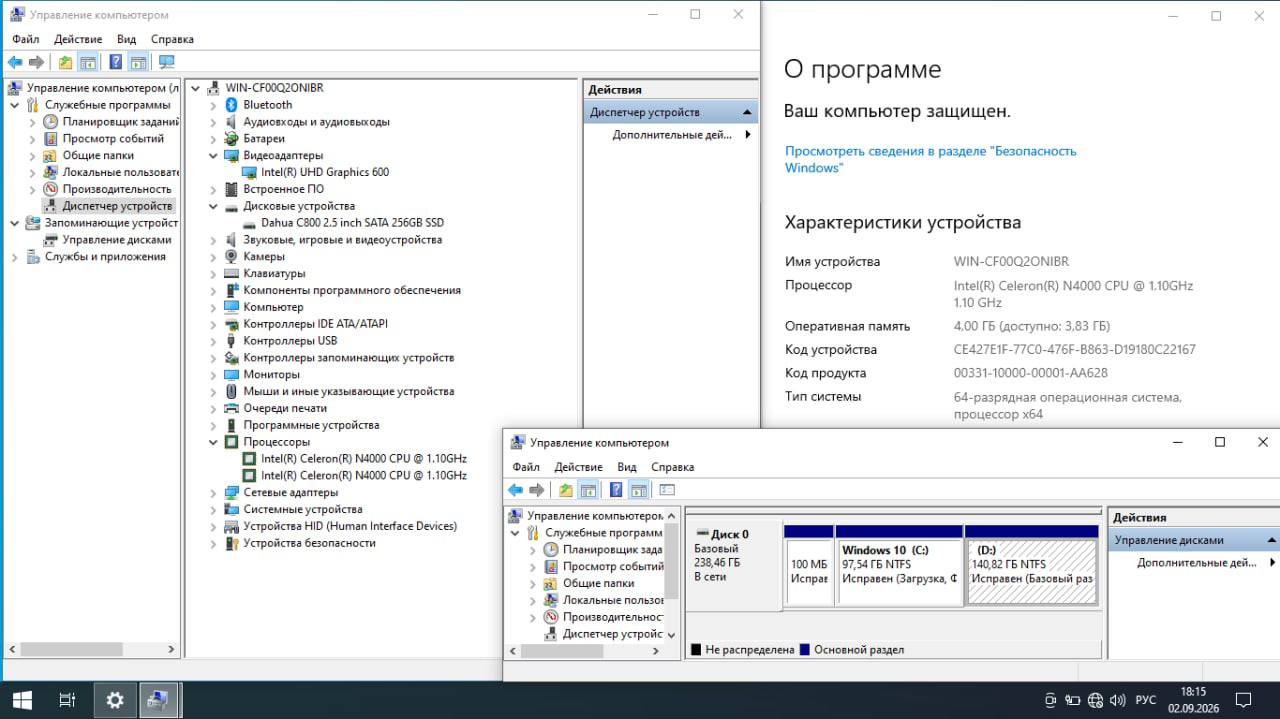The image size is (1280, 719).
Task: Click blue Help icon in Disk Management window toolbar
Action: coord(616,490)
